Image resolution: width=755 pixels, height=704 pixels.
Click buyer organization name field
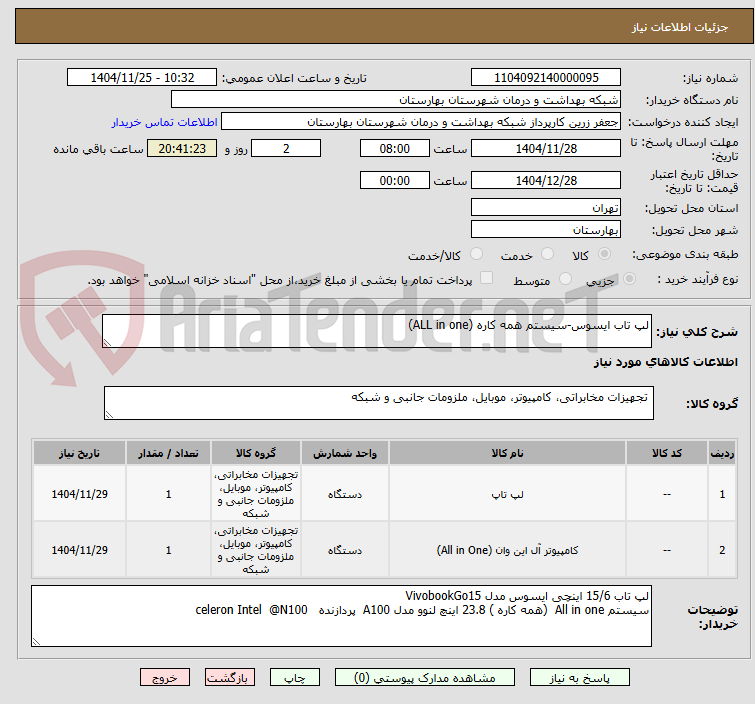396,100
